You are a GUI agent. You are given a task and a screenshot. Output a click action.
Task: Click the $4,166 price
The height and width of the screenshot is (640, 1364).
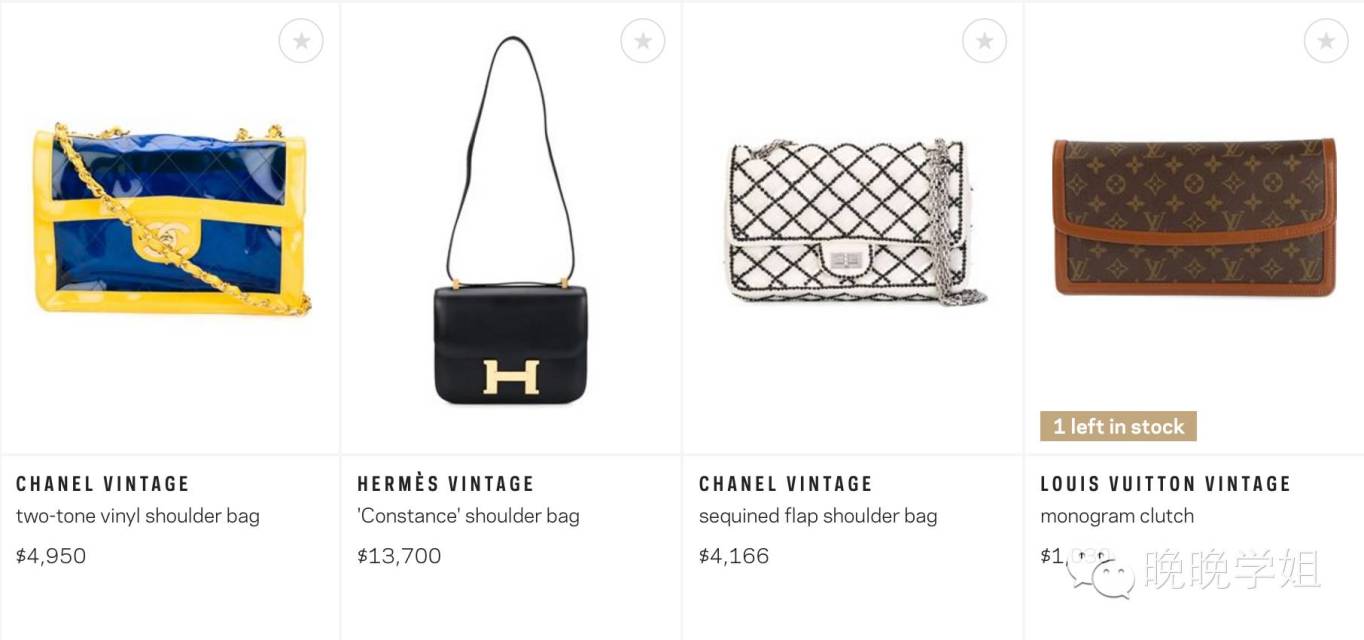734,556
